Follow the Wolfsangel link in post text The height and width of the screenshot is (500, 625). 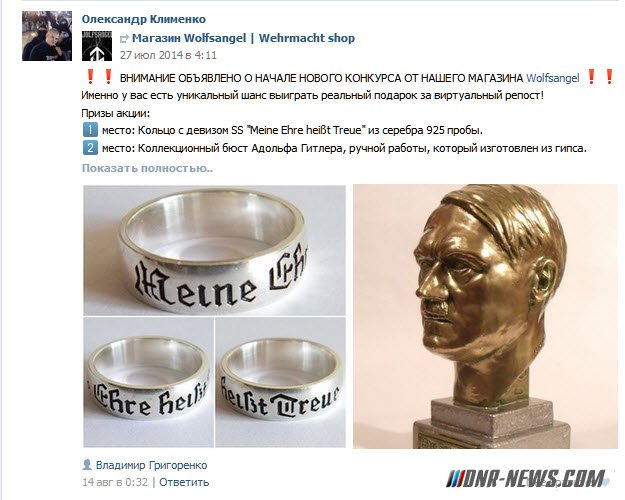552,78
